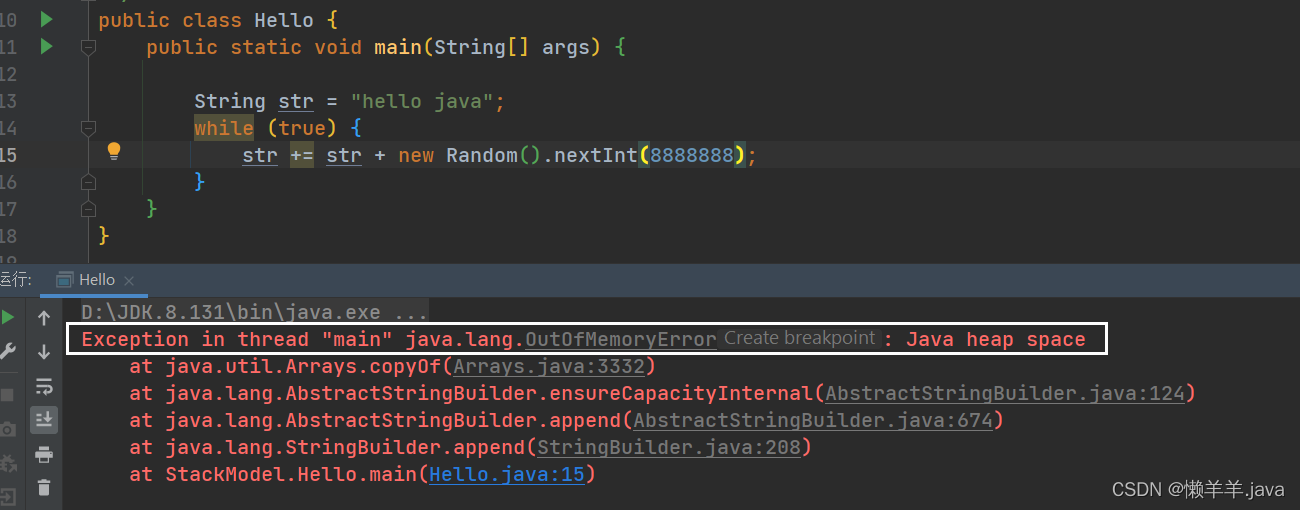Click the exit icon in Run toolbar

click(x=8, y=497)
